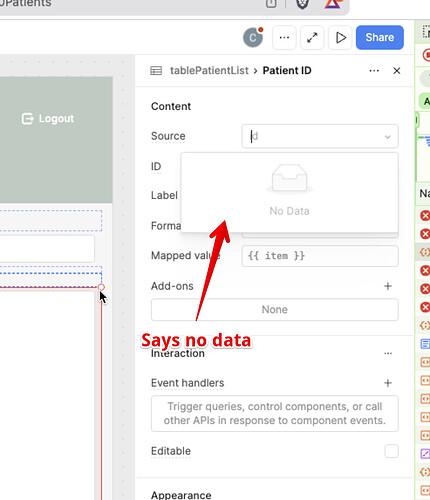Toggle fullscreen expand arrows icon
This screenshot has width=430, height=500.
312,38
